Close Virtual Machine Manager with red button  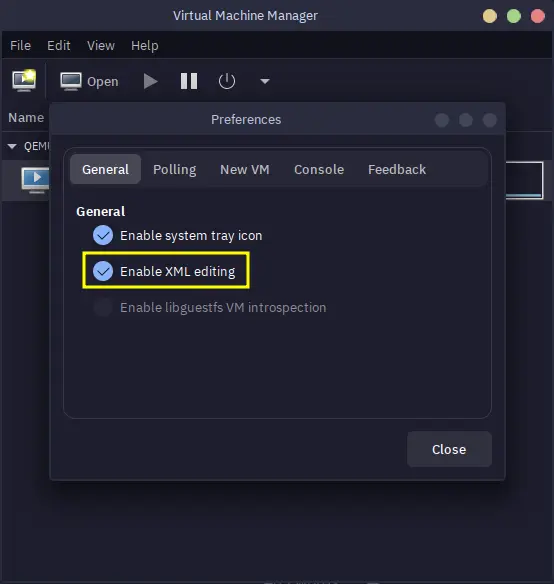537,16
